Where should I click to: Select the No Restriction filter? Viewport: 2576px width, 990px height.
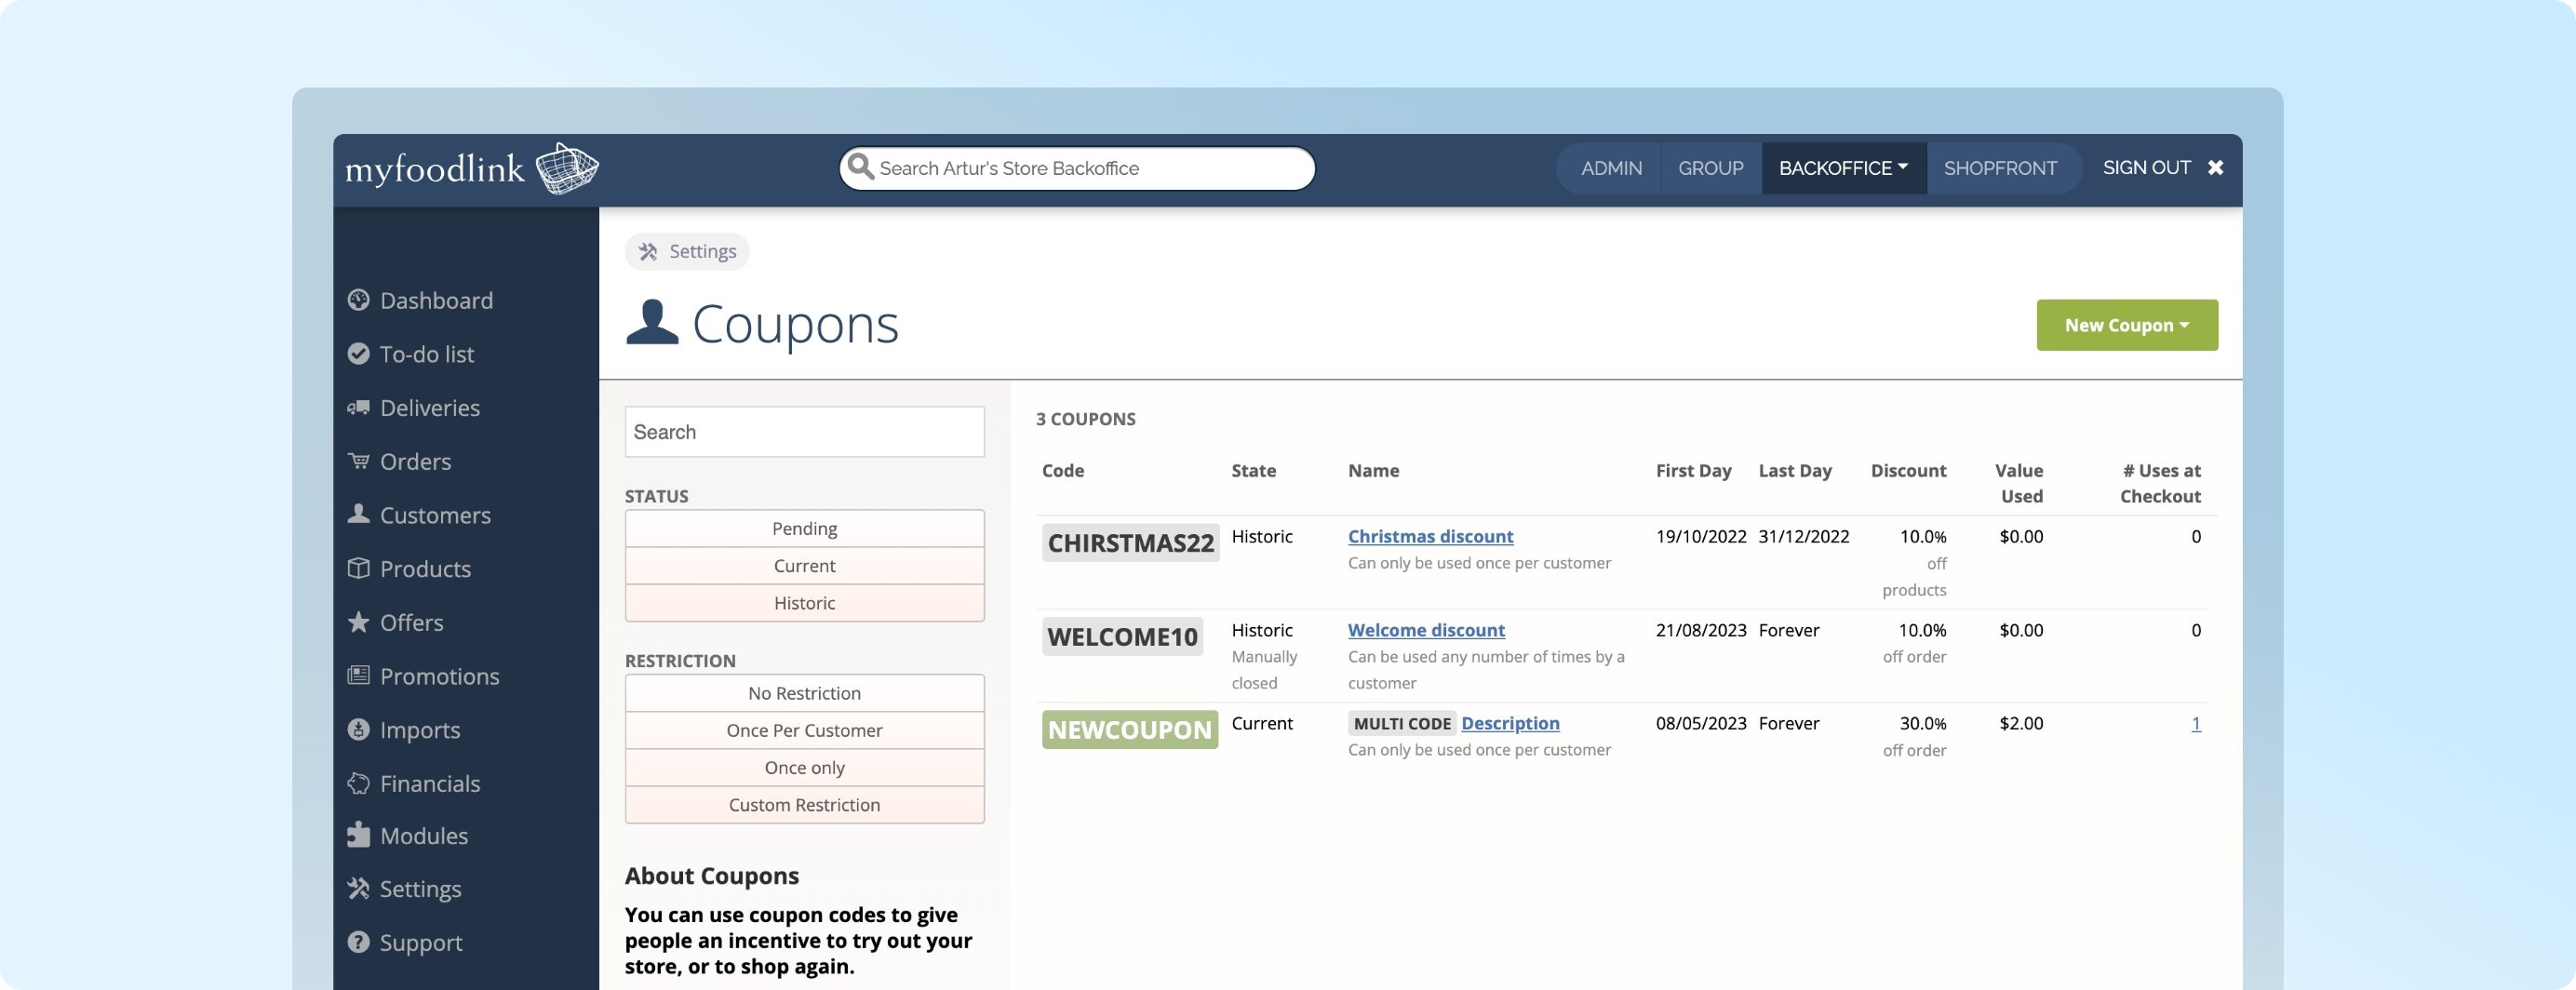pyautogui.click(x=804, y=693)
